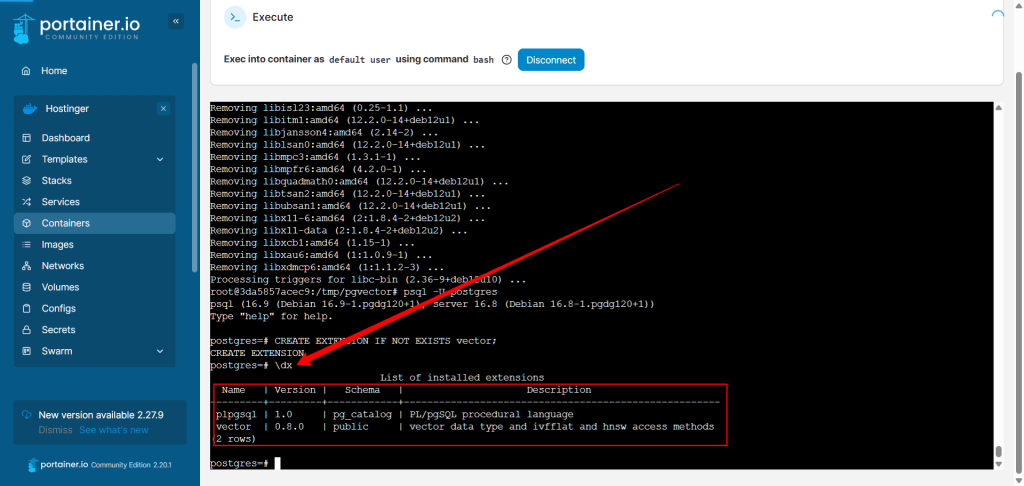The height and width of the screenshot is (486, 1024).
Task: Click the Networks icon
Action: coord(24,266)
